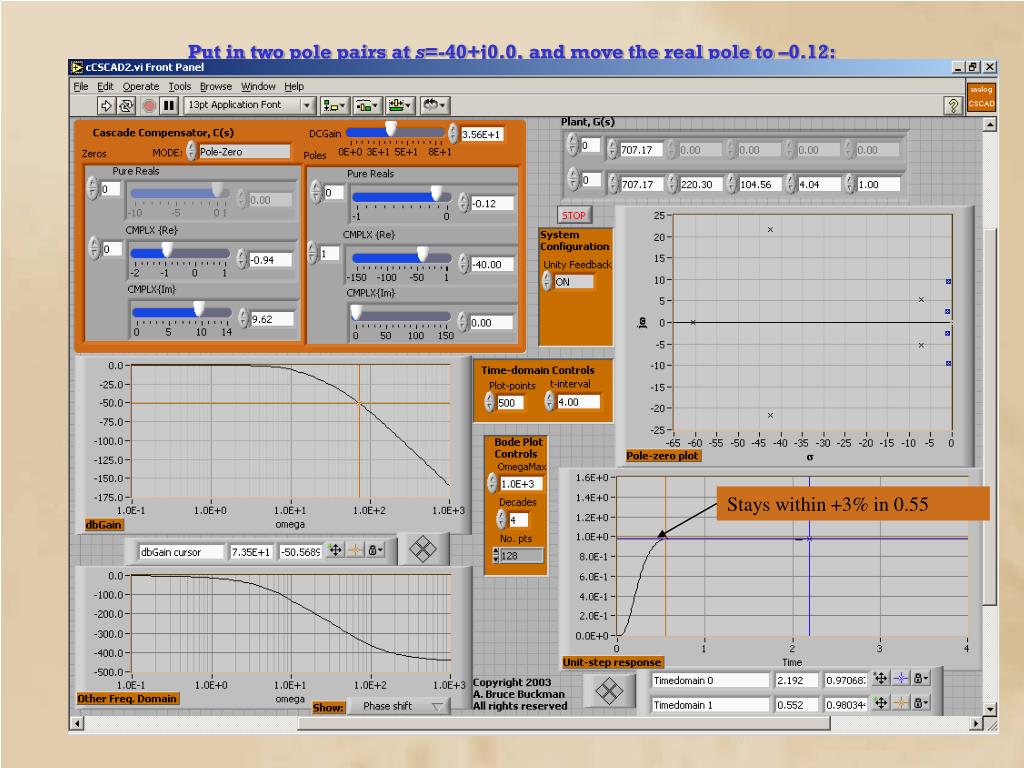1024x768 pixels.
Task: Click the horizontal scrollbar right arrow
Action: coord(976,724)
